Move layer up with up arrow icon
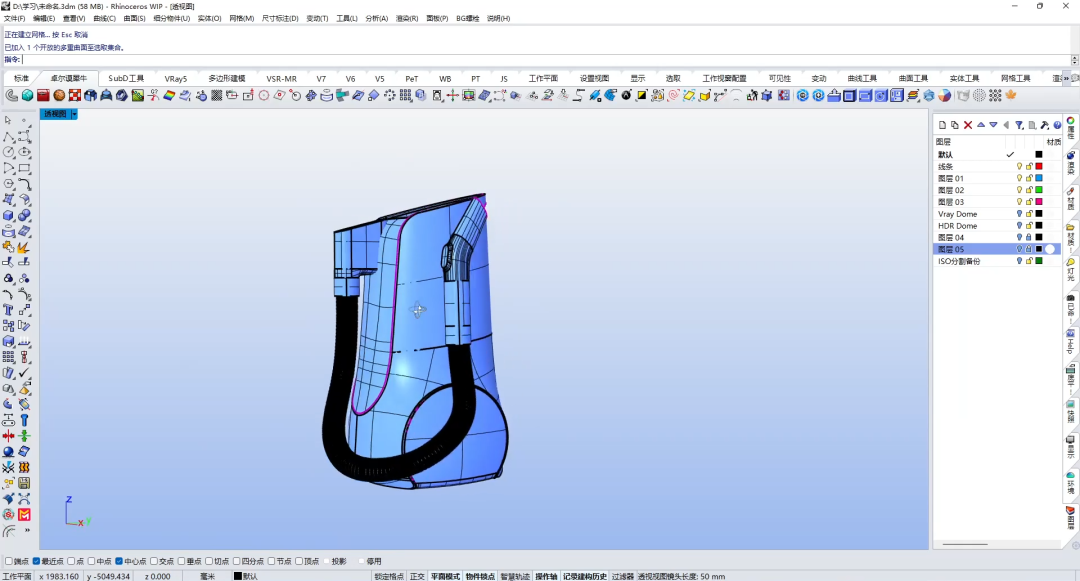This screenshot has height=581, width=1080. (x=981, y=125)
